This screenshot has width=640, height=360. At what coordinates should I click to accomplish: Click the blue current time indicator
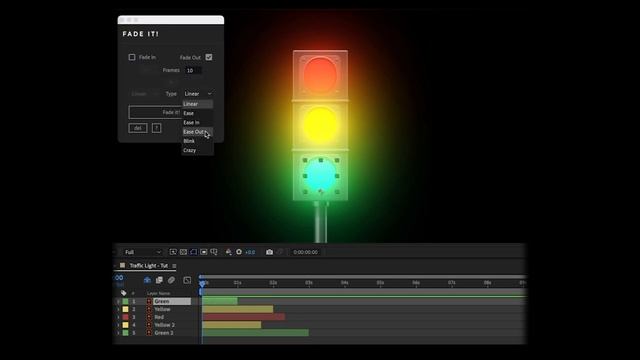(202, 284)
